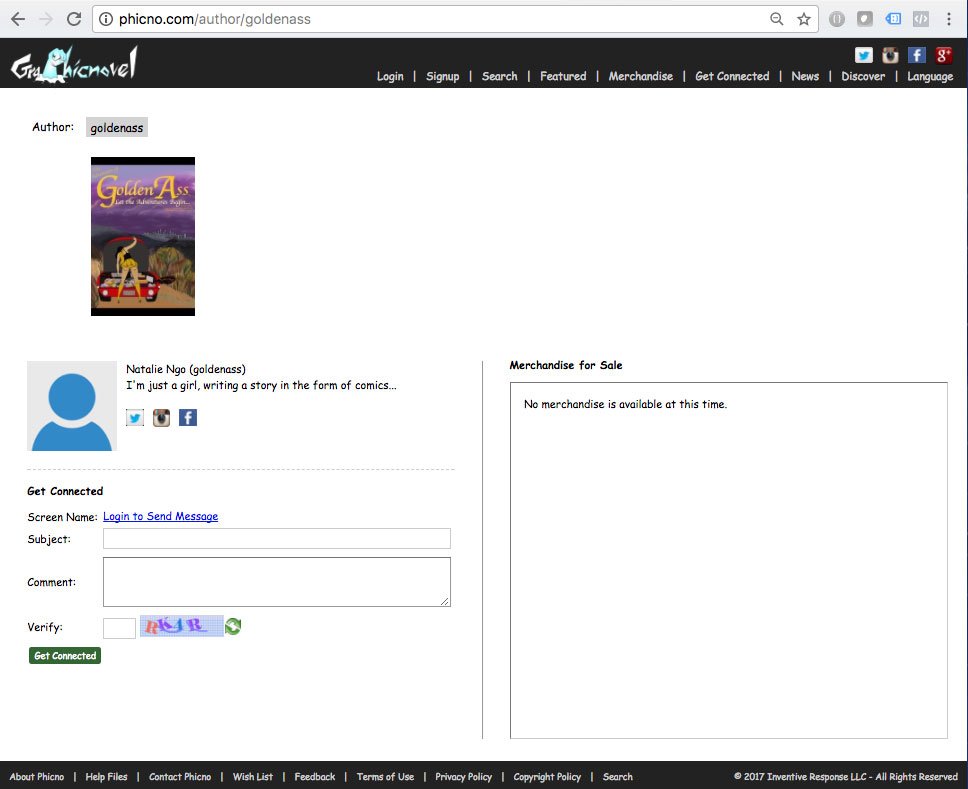Click the blue extension icon in toolbar
Viewport: 968px width, 789px height.
point(893,19)
